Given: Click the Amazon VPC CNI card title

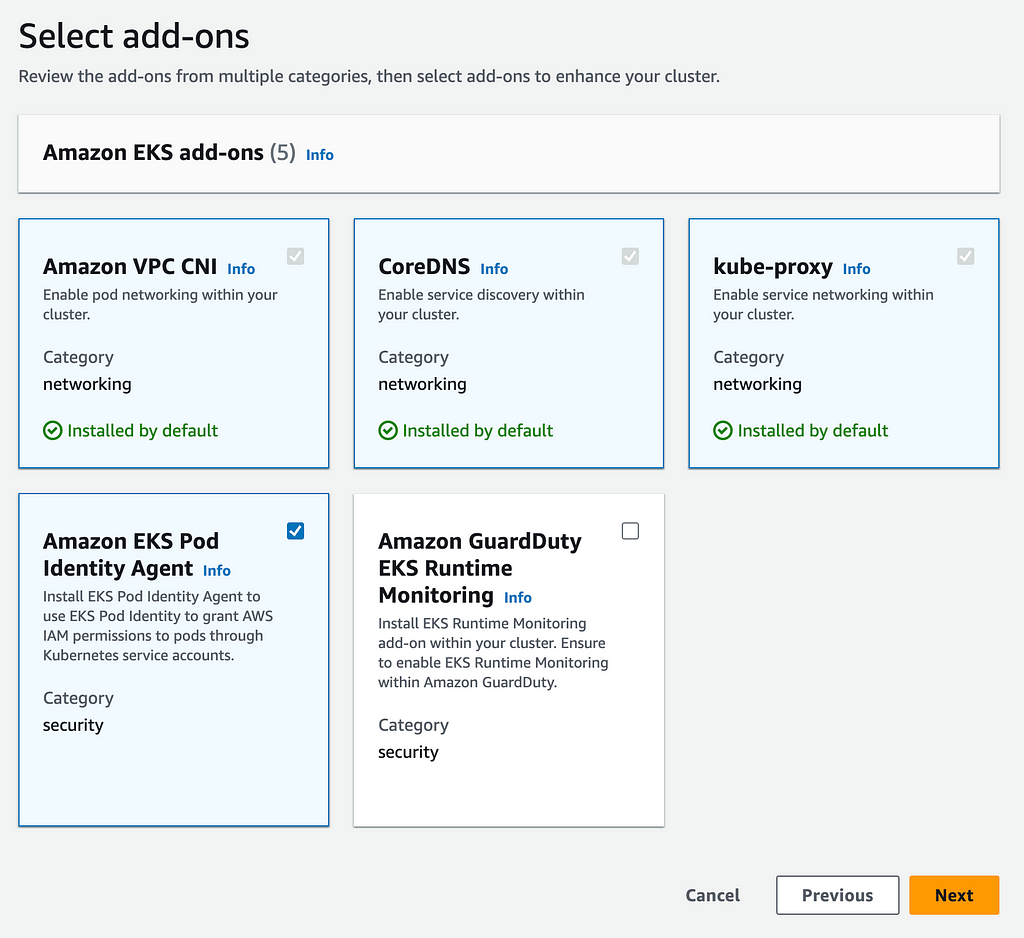Looking at the screenshot, I should pos(130,267).
